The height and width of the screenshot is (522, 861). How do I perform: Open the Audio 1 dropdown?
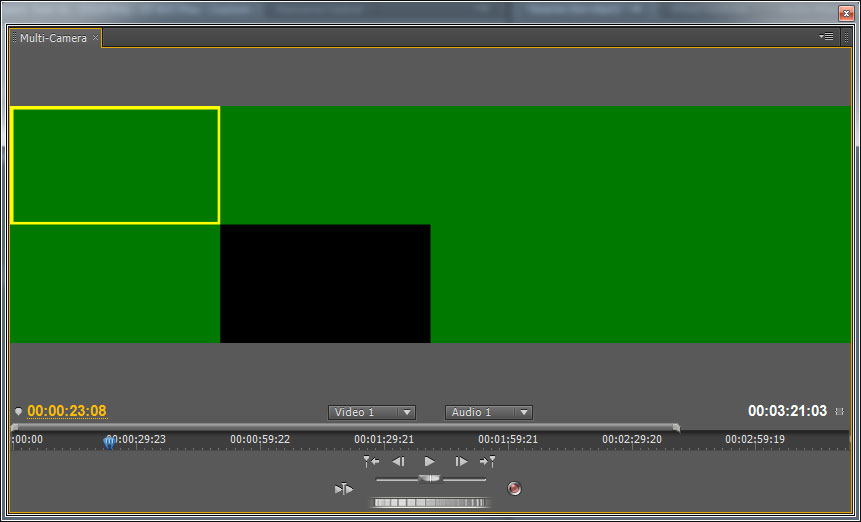[x=488, y=412]
